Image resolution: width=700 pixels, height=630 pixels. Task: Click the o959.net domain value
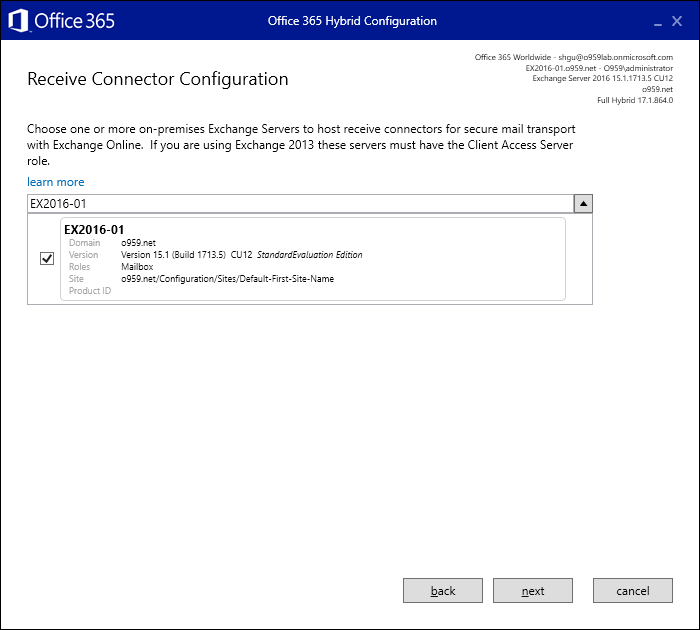[x=138, y=243]
